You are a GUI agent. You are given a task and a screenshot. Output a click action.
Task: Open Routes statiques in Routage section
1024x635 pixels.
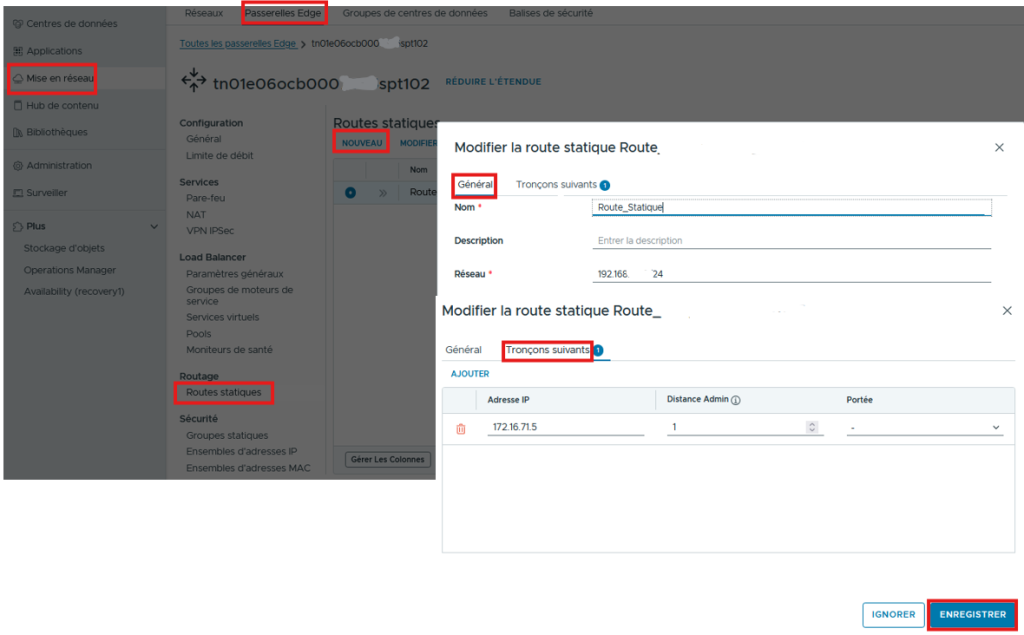(x=224, y=393)
